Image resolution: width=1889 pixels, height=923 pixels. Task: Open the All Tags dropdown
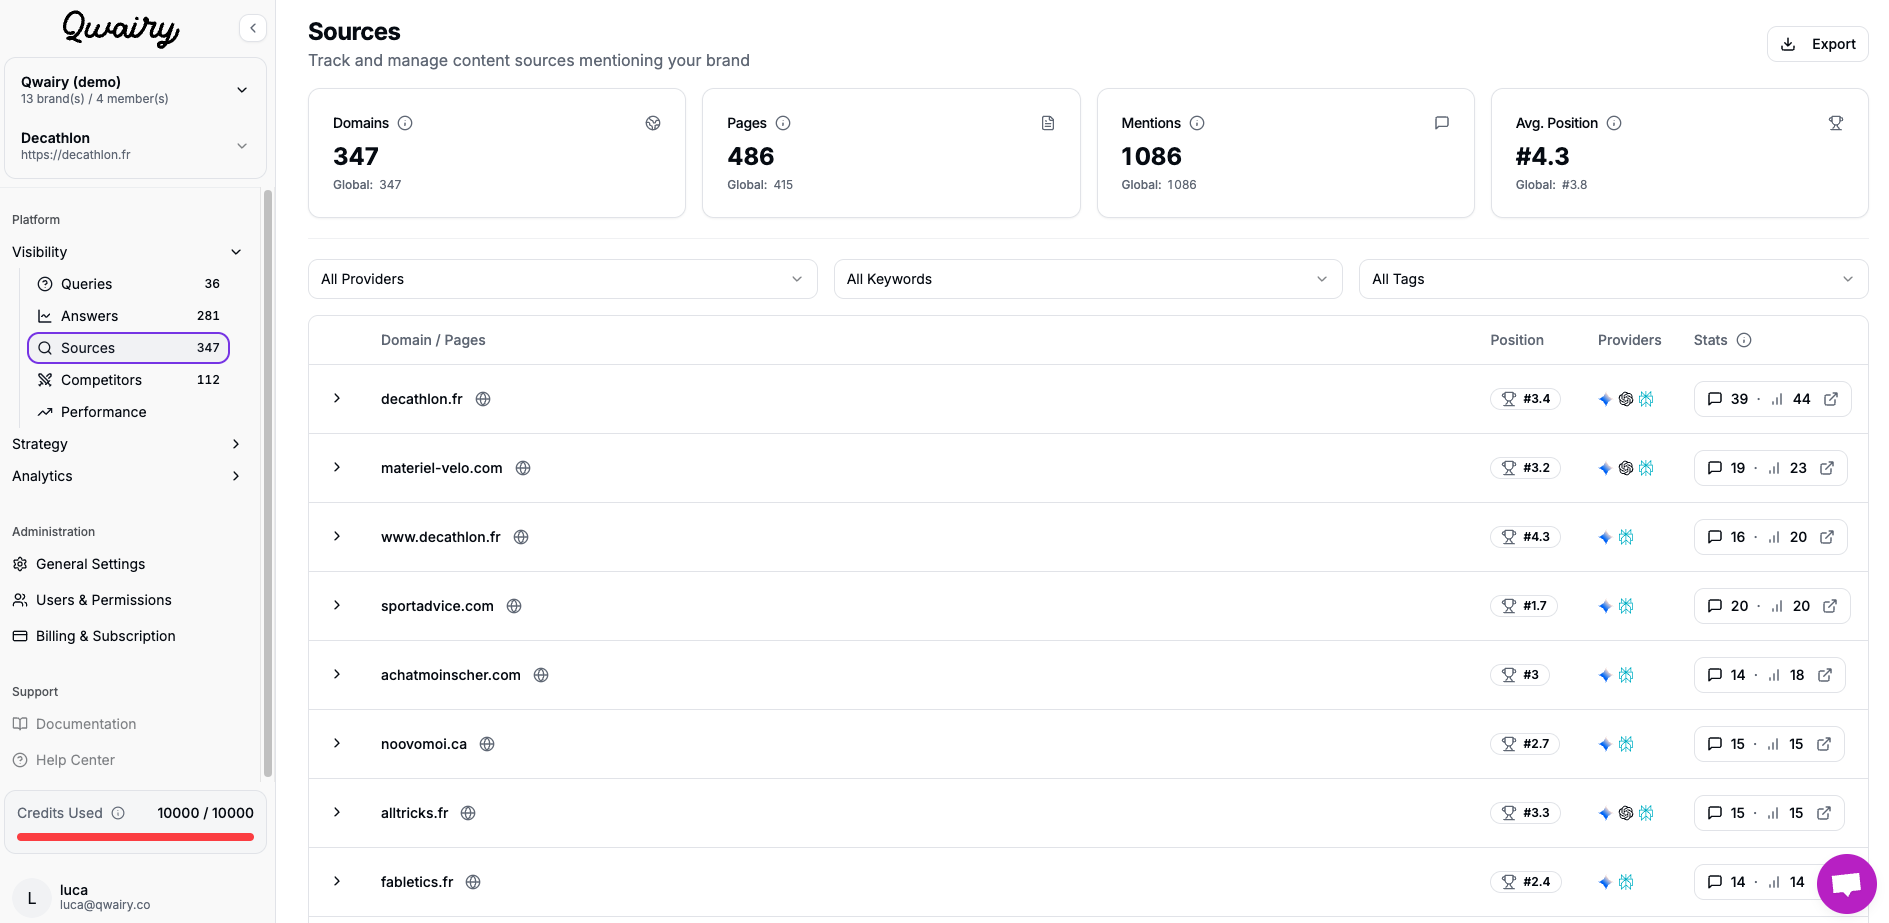pos(1613,279)
